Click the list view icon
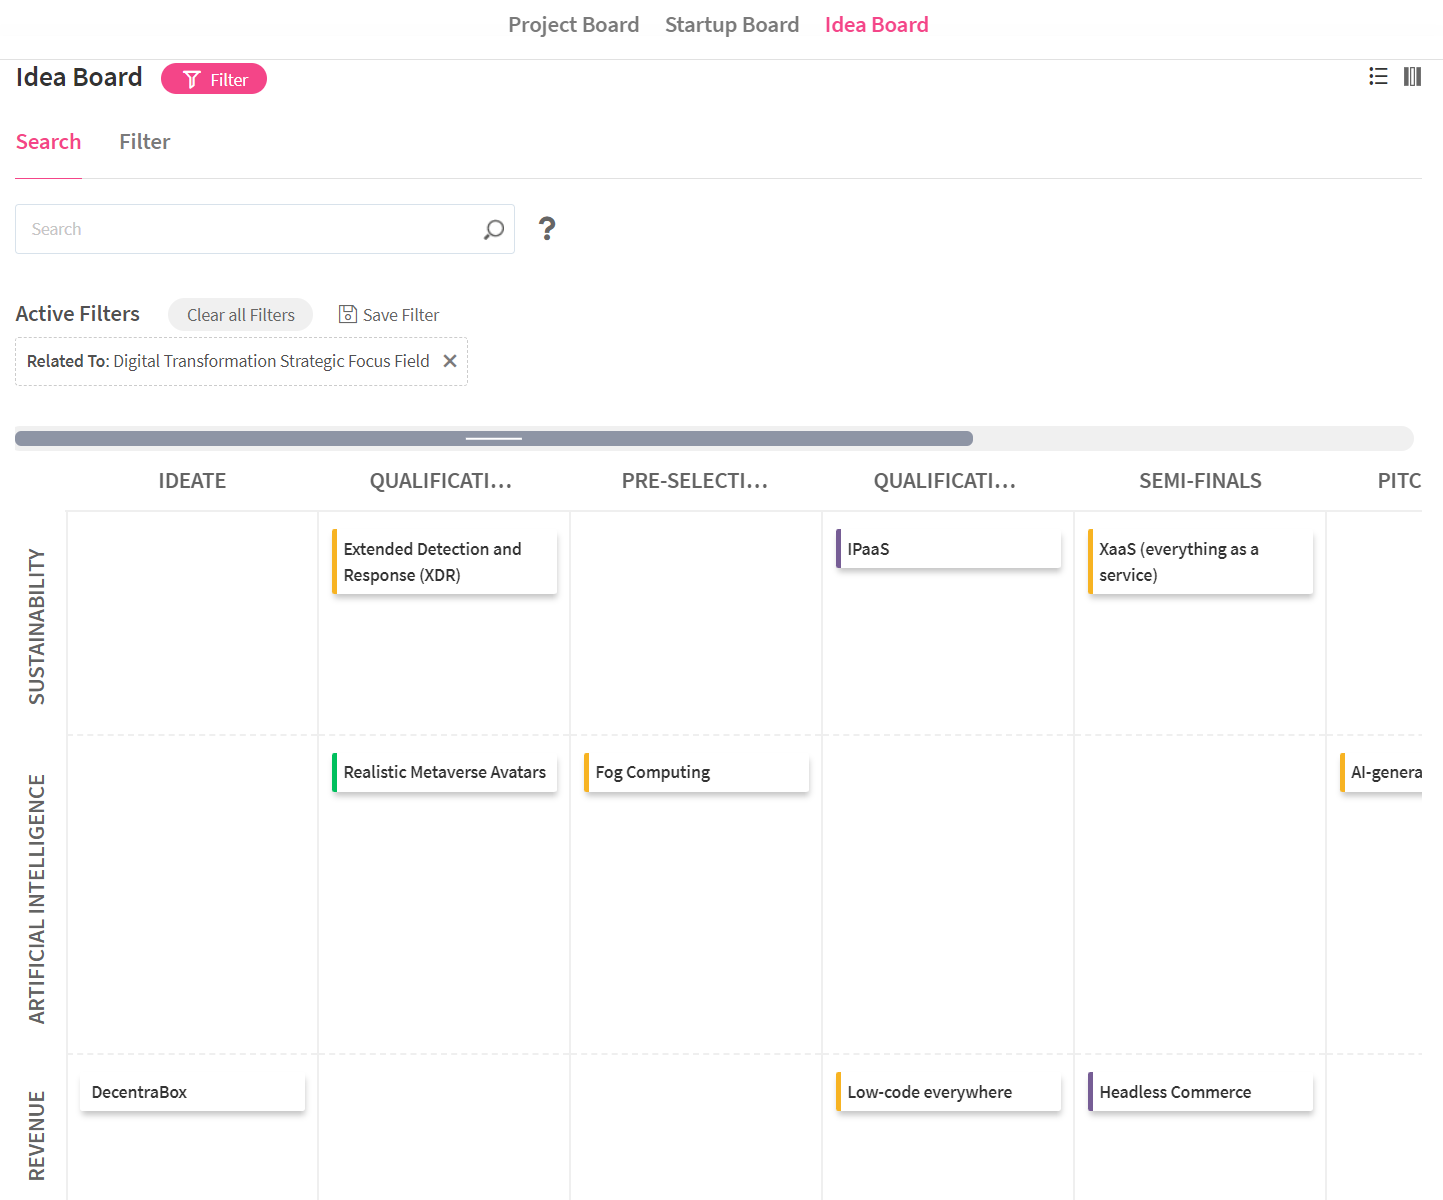The width and height of the screenshot is (1443, 1200). click(1378, 77)
